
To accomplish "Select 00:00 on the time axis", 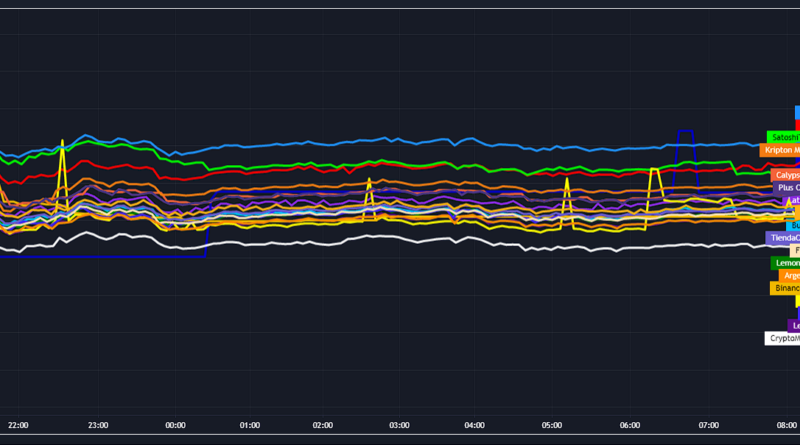I will tap(175, 425).
